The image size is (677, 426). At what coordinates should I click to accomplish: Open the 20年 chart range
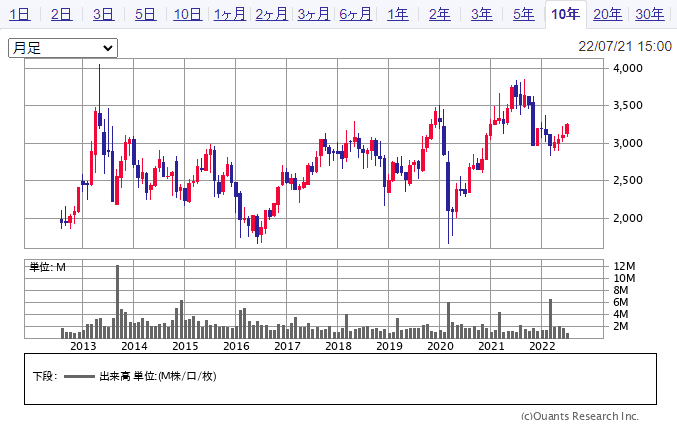click(x=607, y=14)
